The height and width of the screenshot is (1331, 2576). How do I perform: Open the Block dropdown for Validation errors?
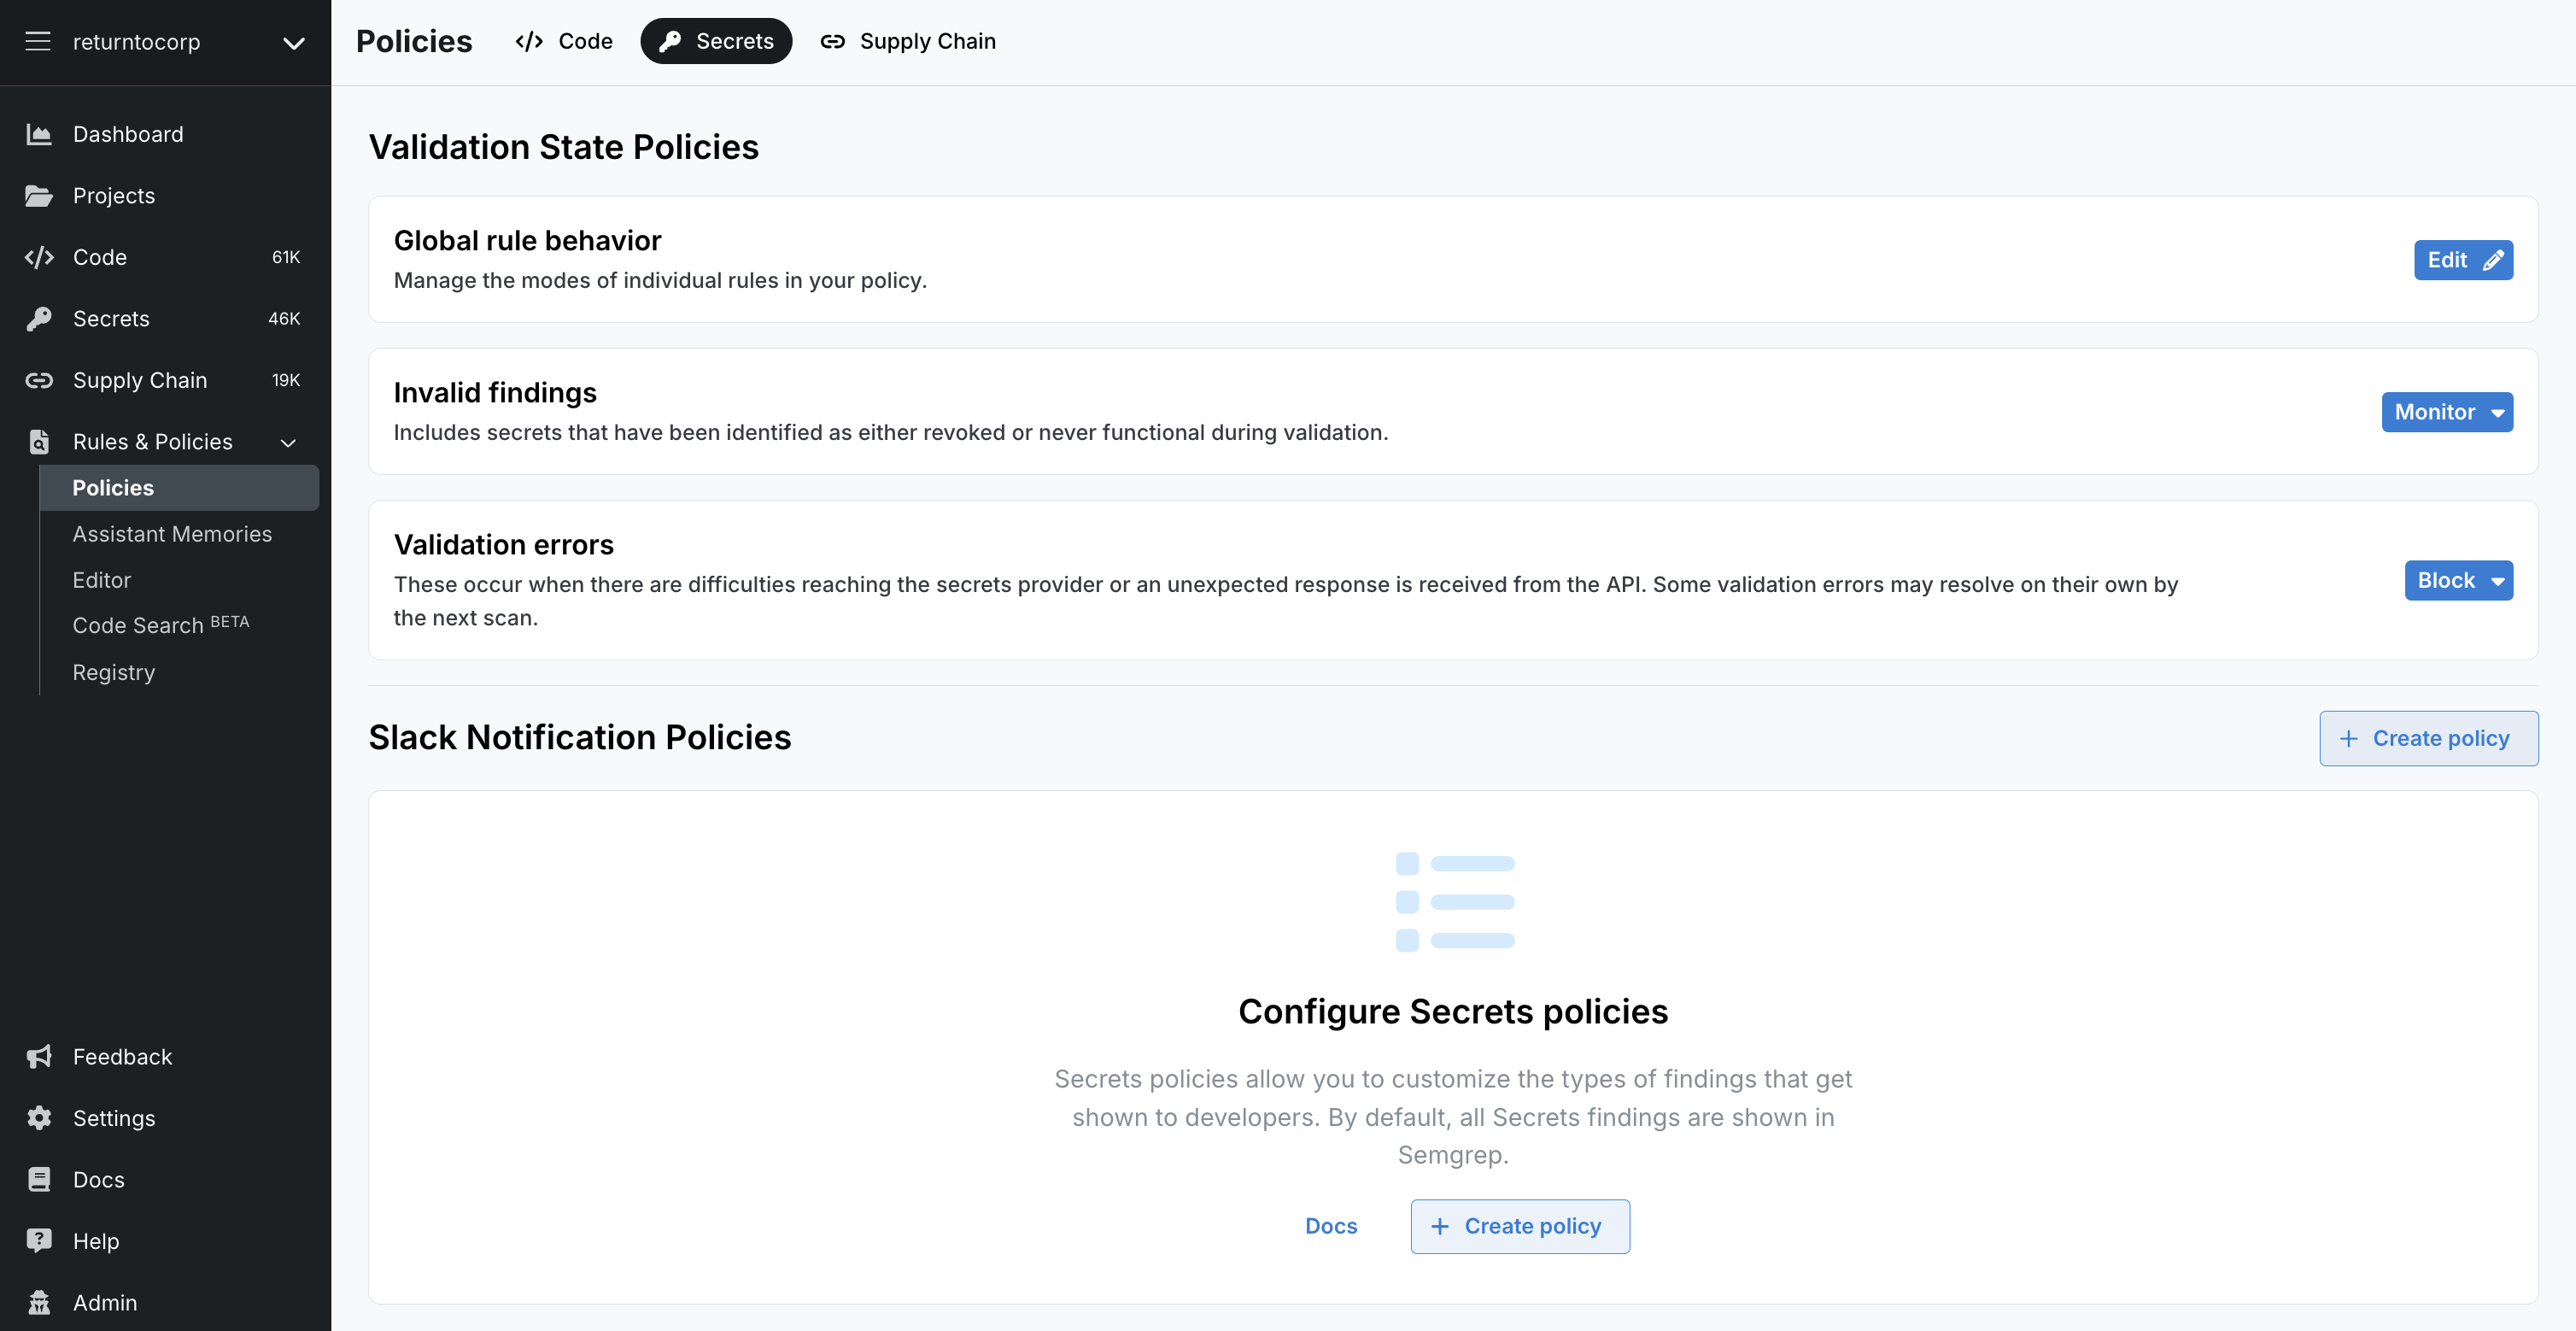pyautogui.click(x=2459, y=580)
